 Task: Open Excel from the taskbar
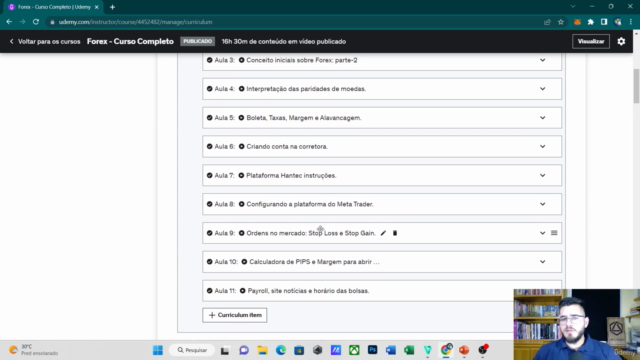coord(409,350)
